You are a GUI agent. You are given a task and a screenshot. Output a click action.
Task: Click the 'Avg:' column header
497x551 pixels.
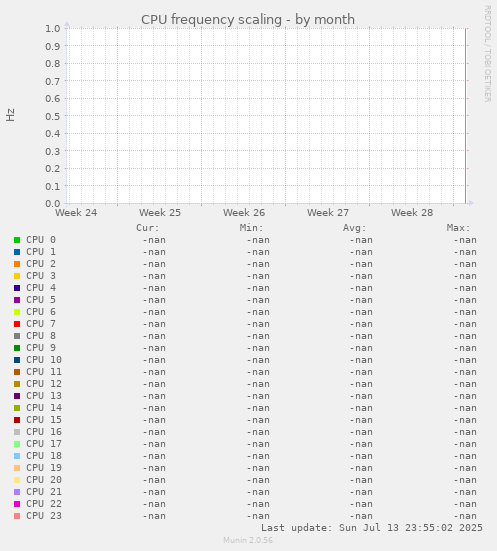point(355,228)
